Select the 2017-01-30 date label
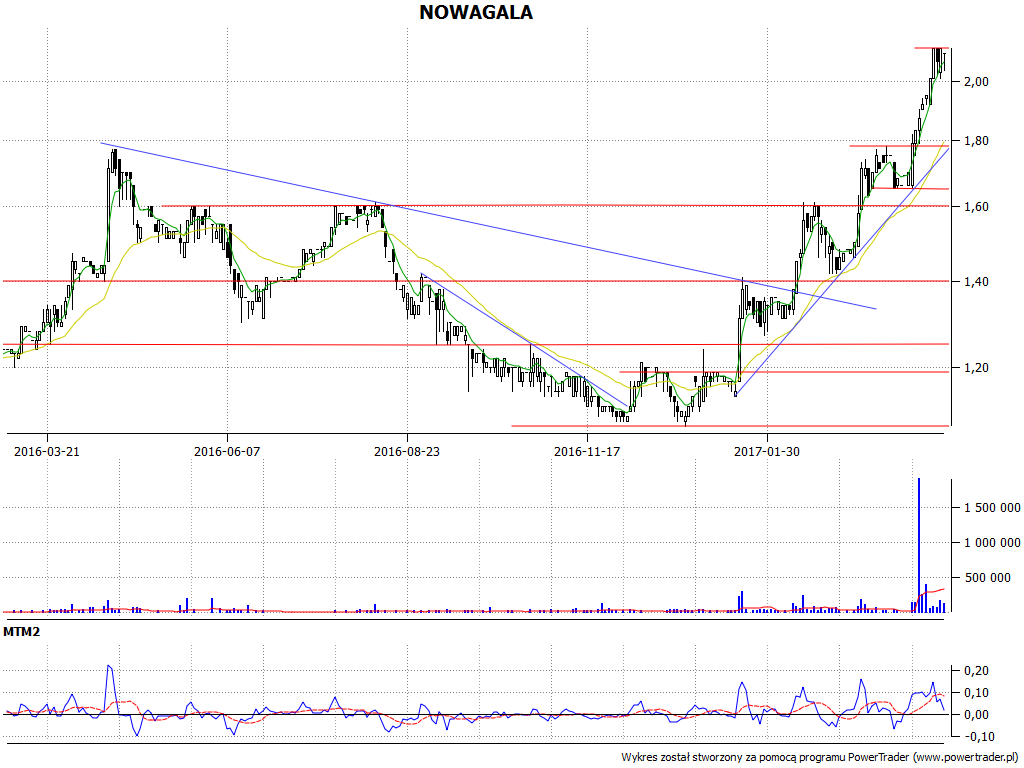 pyautogui.click(x=767, y=451)
